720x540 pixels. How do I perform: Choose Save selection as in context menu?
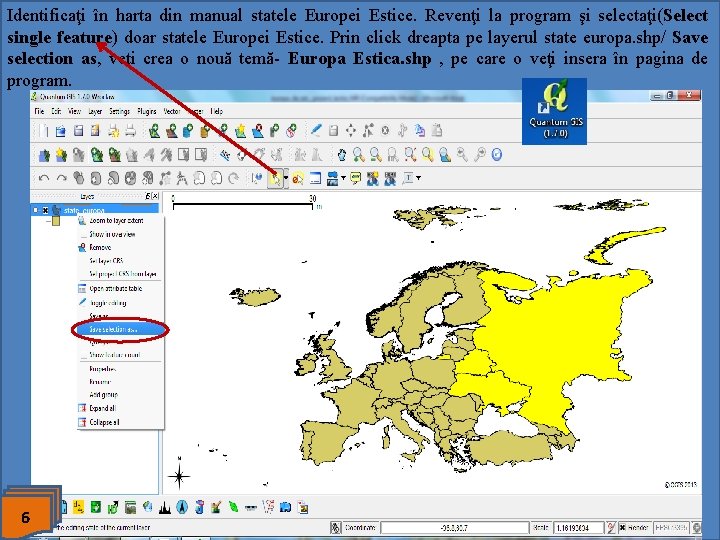(x=118, y=329)
